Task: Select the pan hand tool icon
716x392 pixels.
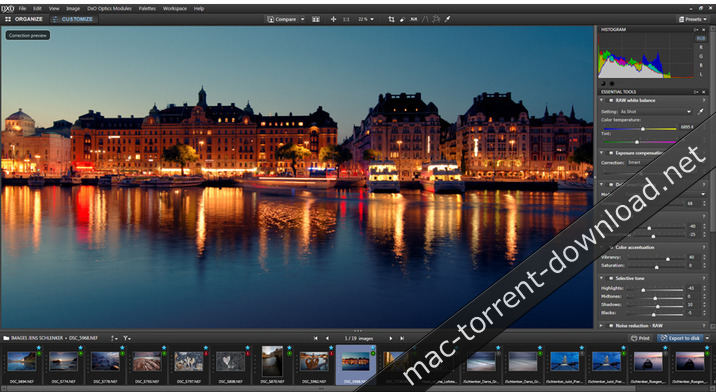Action: pos(333,19)
